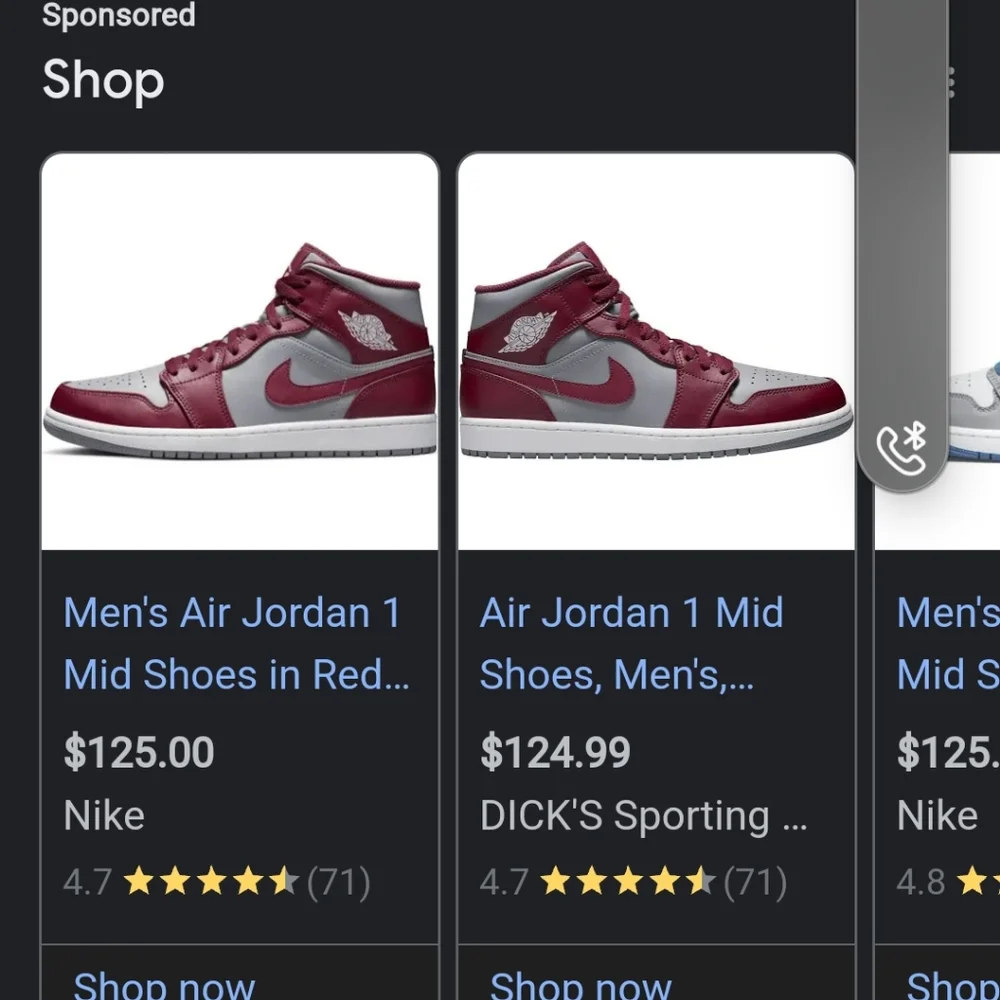Open the Nike burgundy Air Jordan shoe image

[240, 351]
